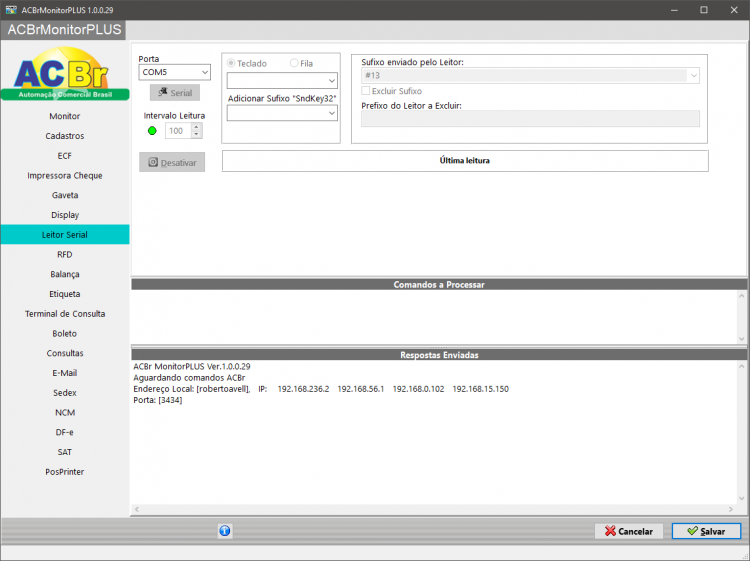Screen dimensions: 750x561
Task: Click the 'ACBr MonitorPLUS Ver.1.0.0.29' log line
Action: click(192, 366)
